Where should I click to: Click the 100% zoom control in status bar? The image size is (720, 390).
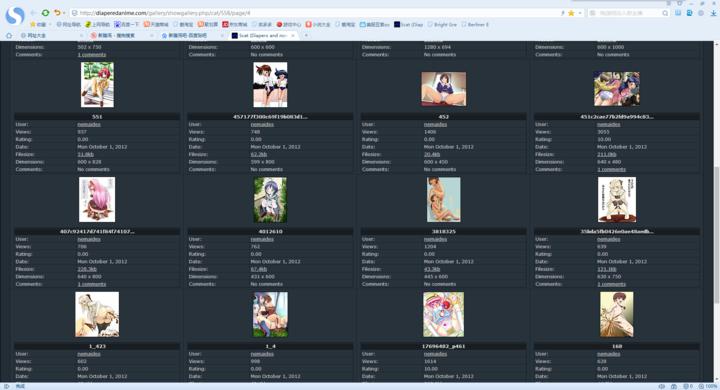pos(709,386)
